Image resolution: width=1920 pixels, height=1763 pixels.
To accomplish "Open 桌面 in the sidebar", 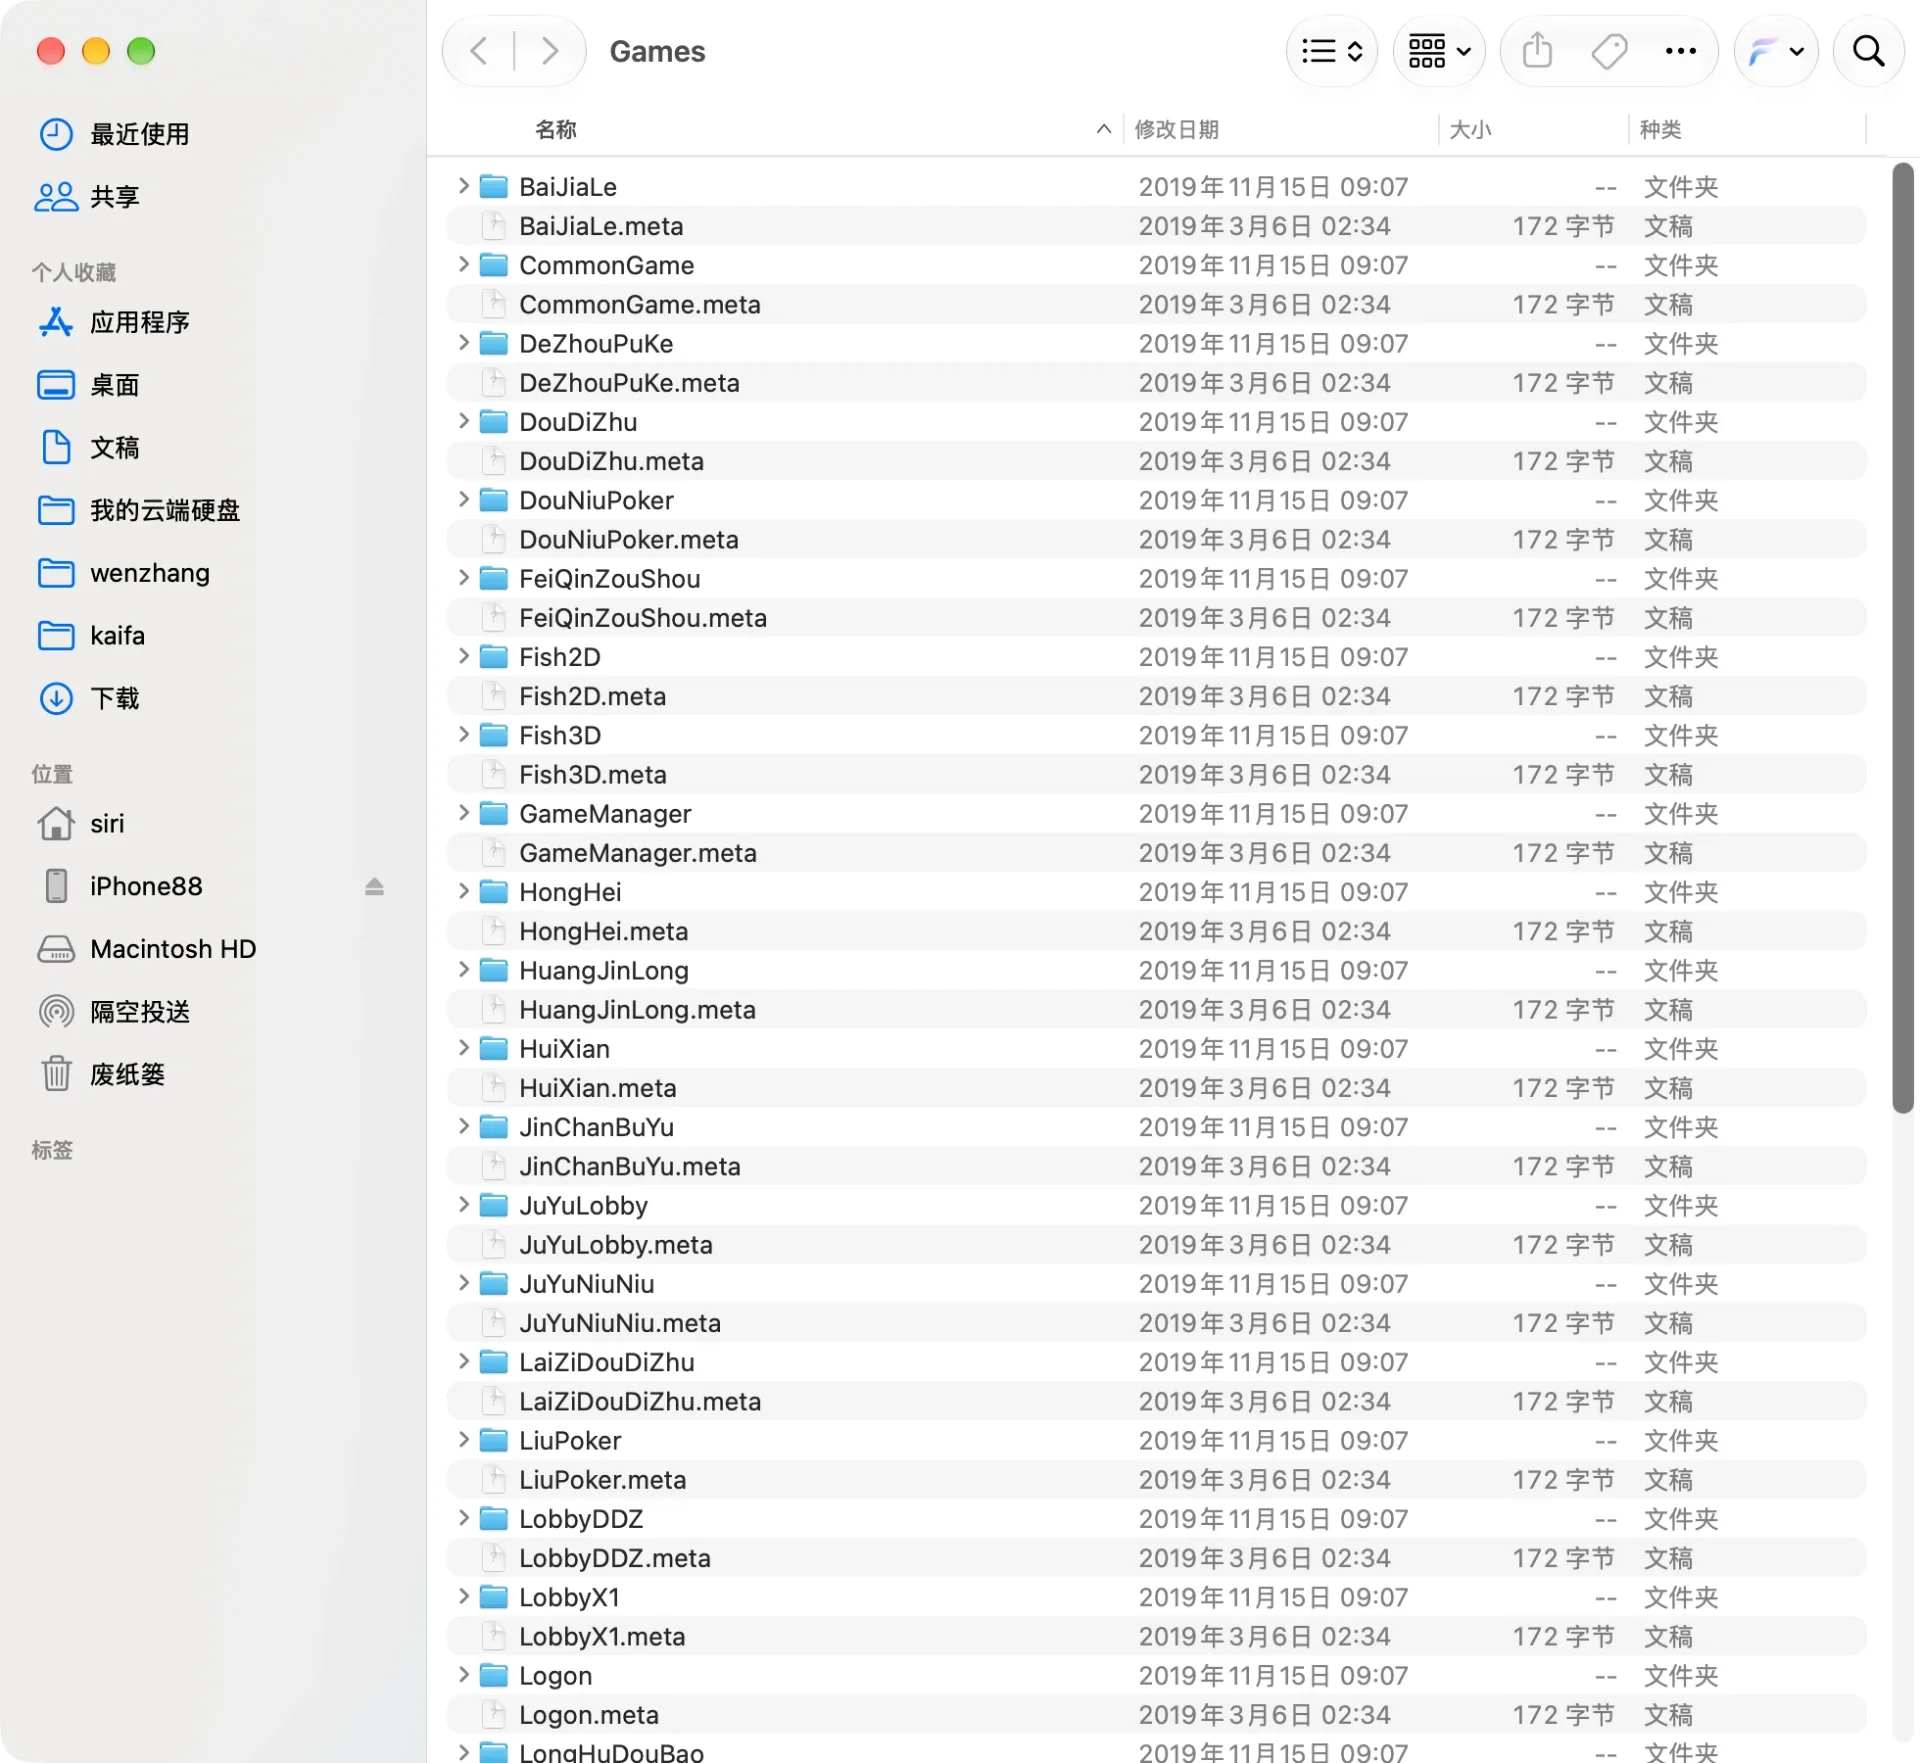I will [114, 385].
